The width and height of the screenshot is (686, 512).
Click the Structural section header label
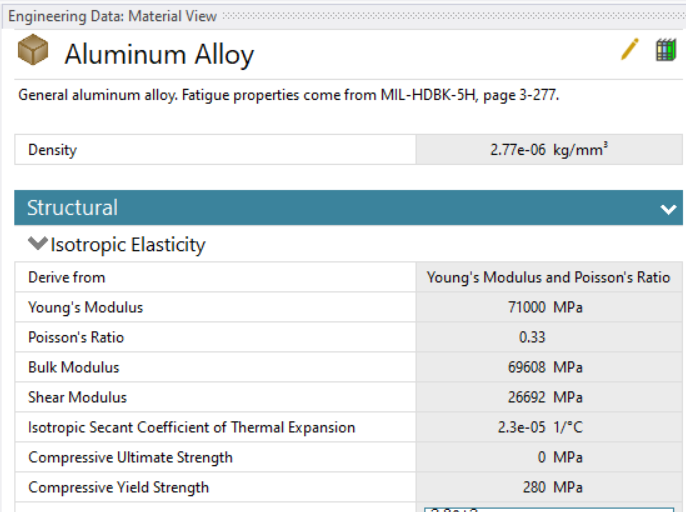tap(72, 208)
